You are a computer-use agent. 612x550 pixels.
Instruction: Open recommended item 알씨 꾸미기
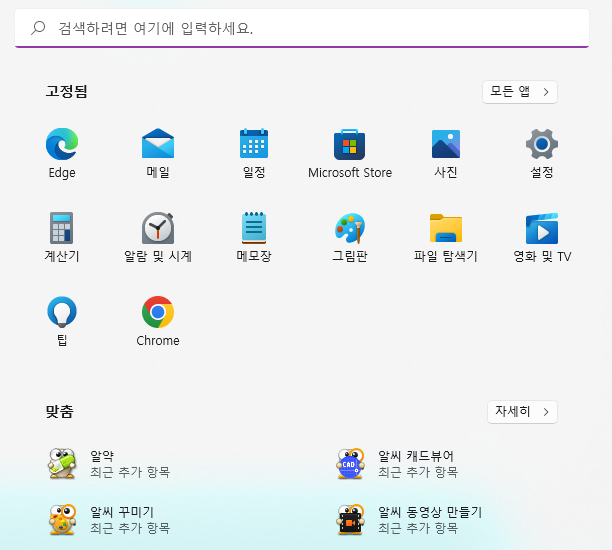pyautogui.click(x=109, y=520)
